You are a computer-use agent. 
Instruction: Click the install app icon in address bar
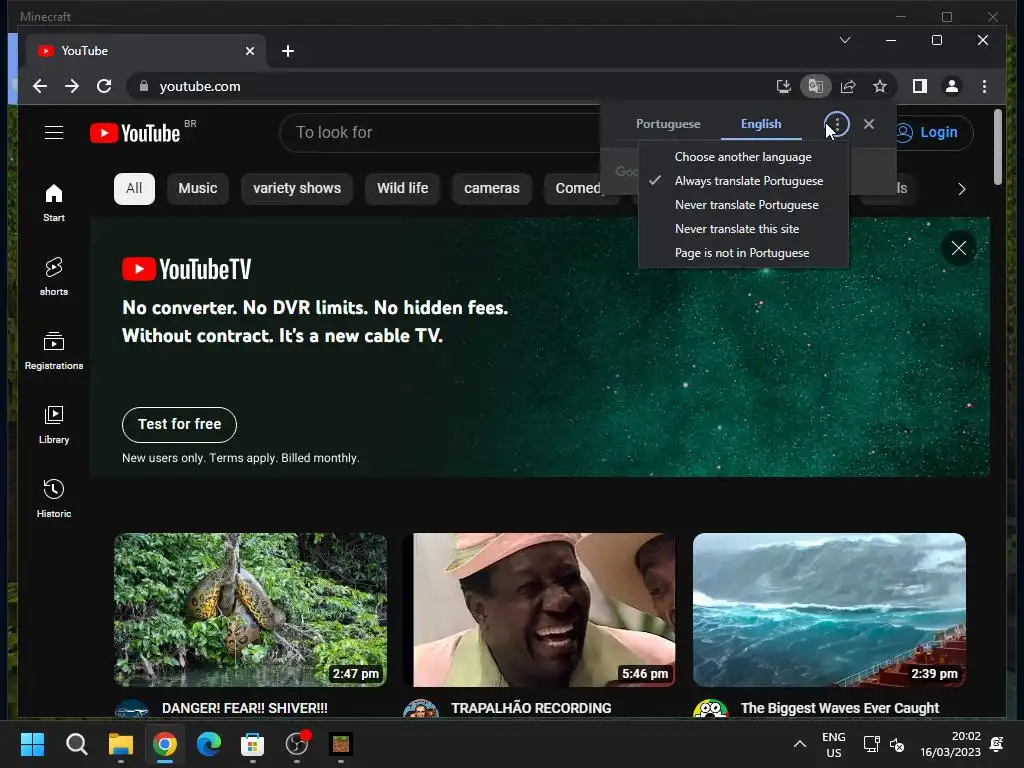pyautogui.click(x=784, y=86)
